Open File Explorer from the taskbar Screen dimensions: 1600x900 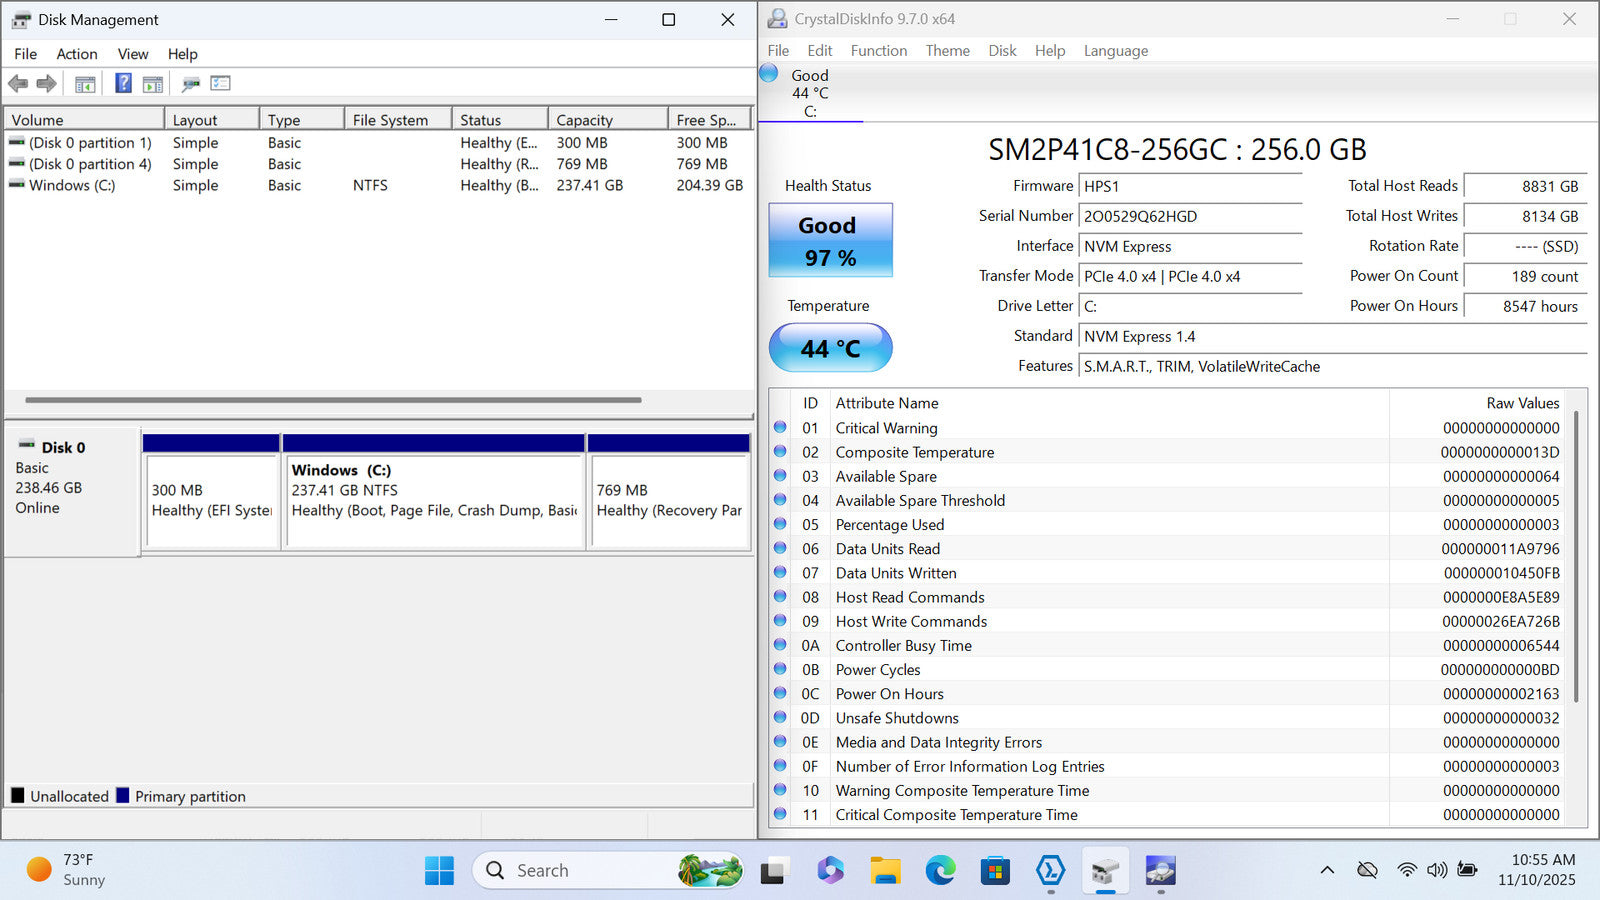coord(885,871)
